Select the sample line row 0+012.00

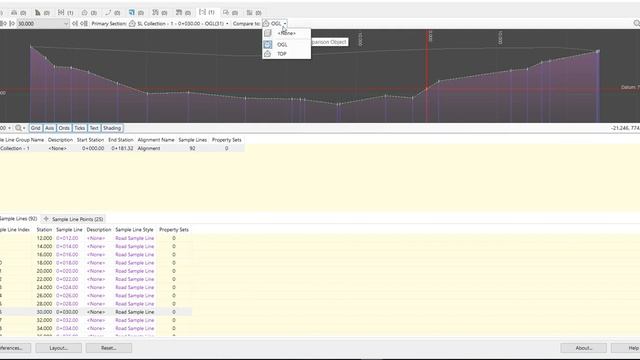point(96,238)
